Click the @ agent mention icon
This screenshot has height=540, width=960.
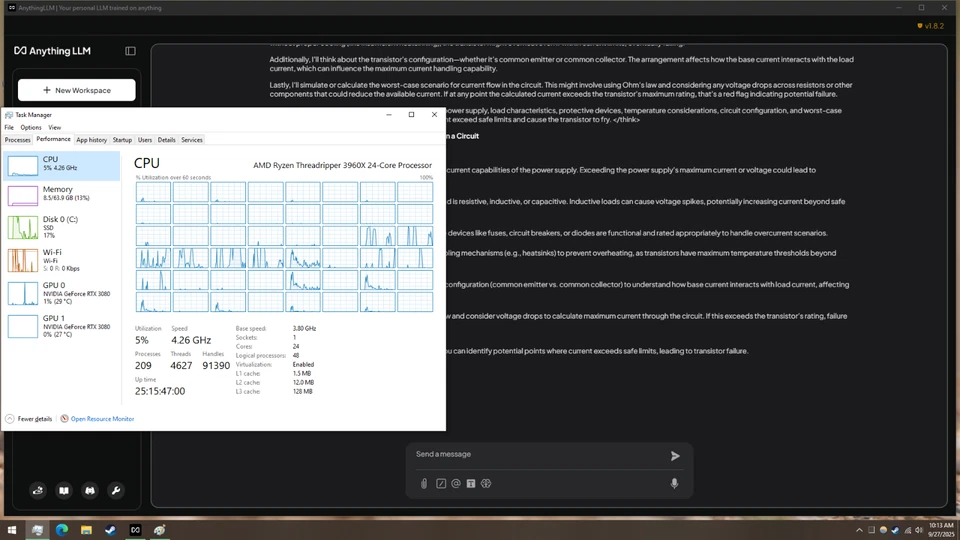[456, 484]
